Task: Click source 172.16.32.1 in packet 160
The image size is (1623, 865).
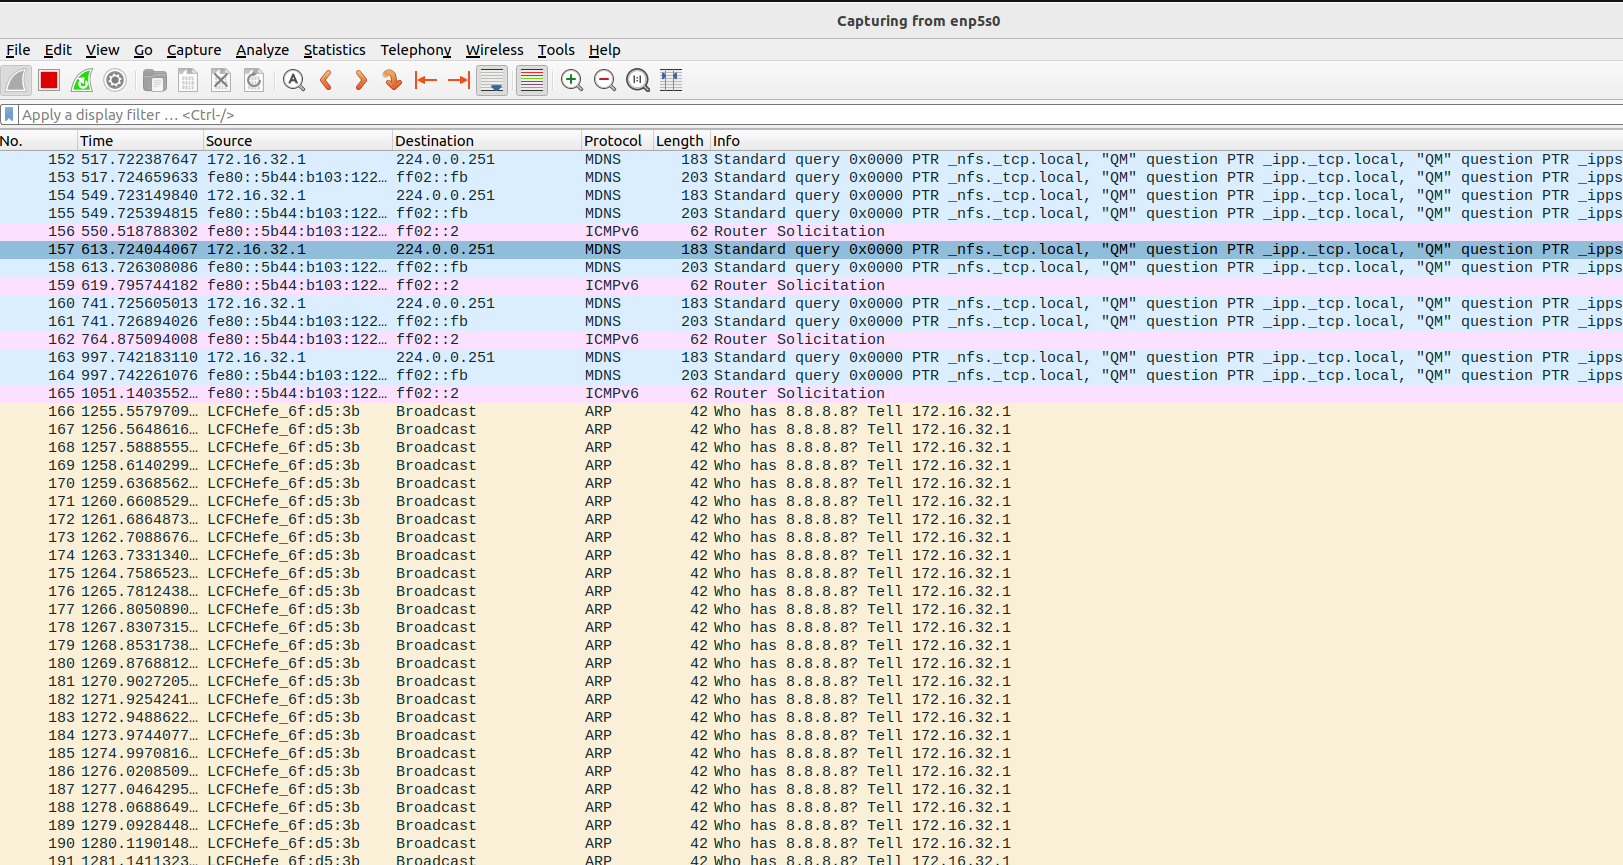Action: coord(257,303)
